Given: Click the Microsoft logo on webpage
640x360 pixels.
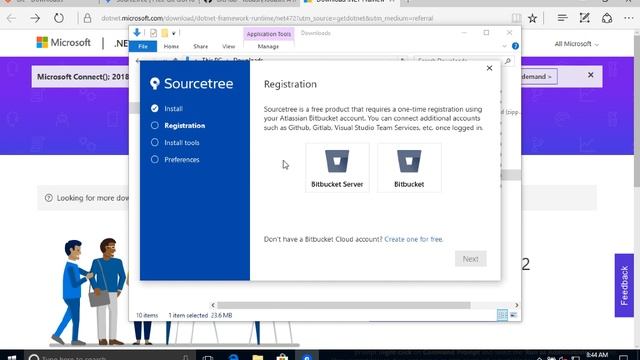Looking at the screenshot, I should (64, 42).
